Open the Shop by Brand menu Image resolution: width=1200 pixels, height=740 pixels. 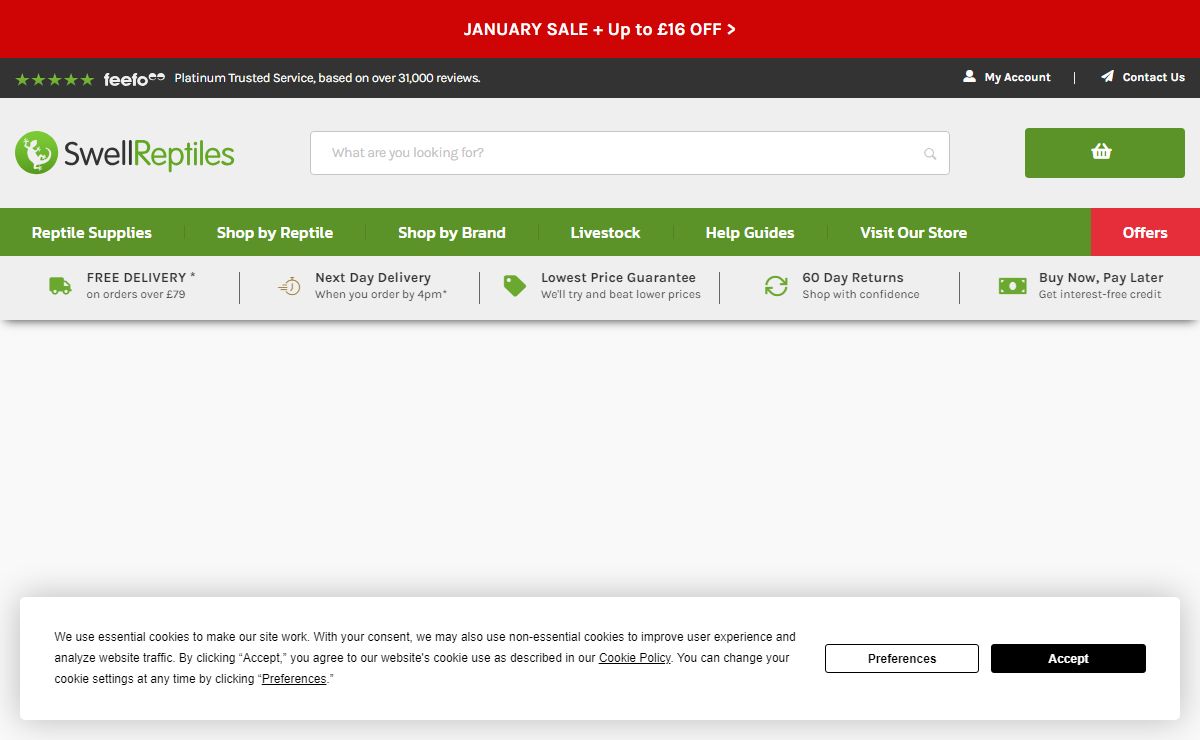[x=452, y=232]
